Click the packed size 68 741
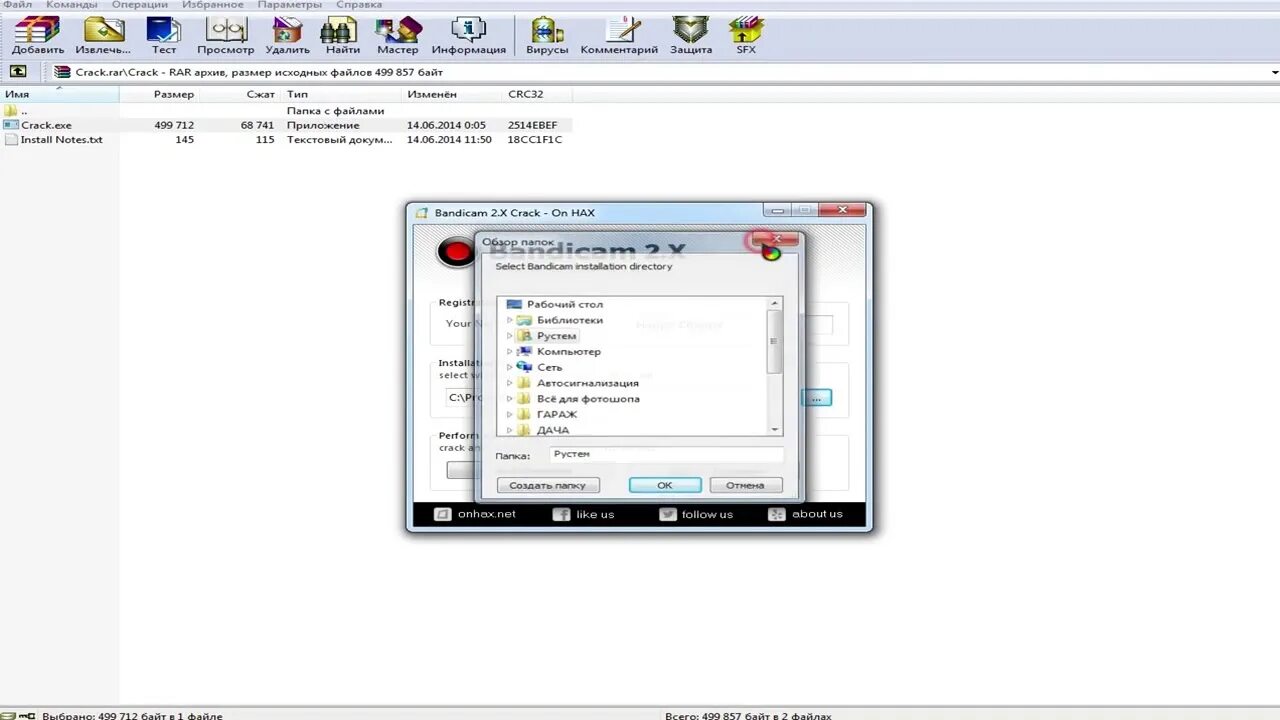 pyautogui.click(x=257, y=125)
